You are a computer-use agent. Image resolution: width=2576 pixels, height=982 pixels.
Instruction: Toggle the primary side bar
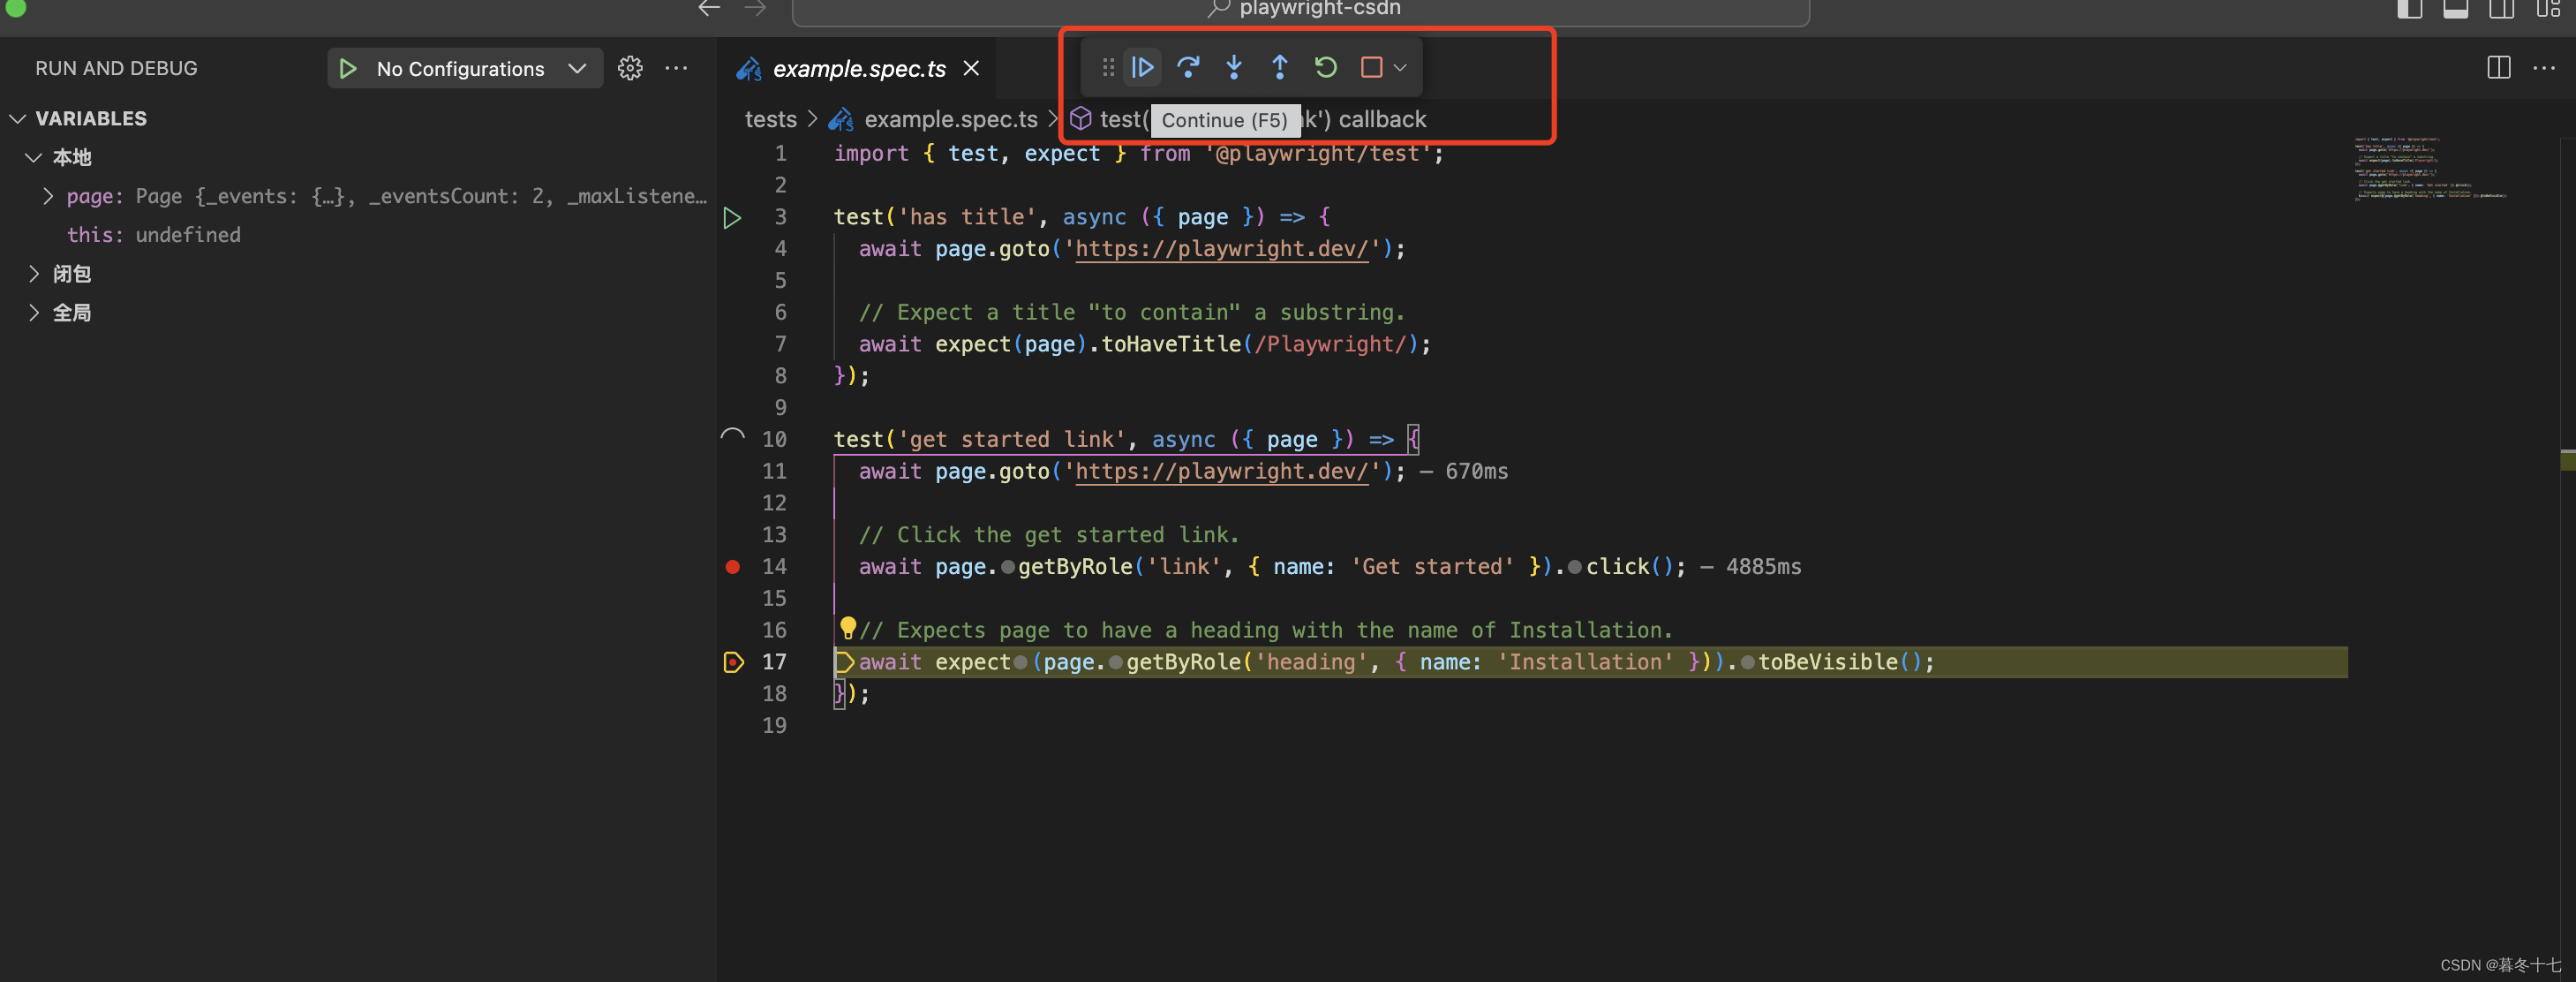[x=2409, y=9]
